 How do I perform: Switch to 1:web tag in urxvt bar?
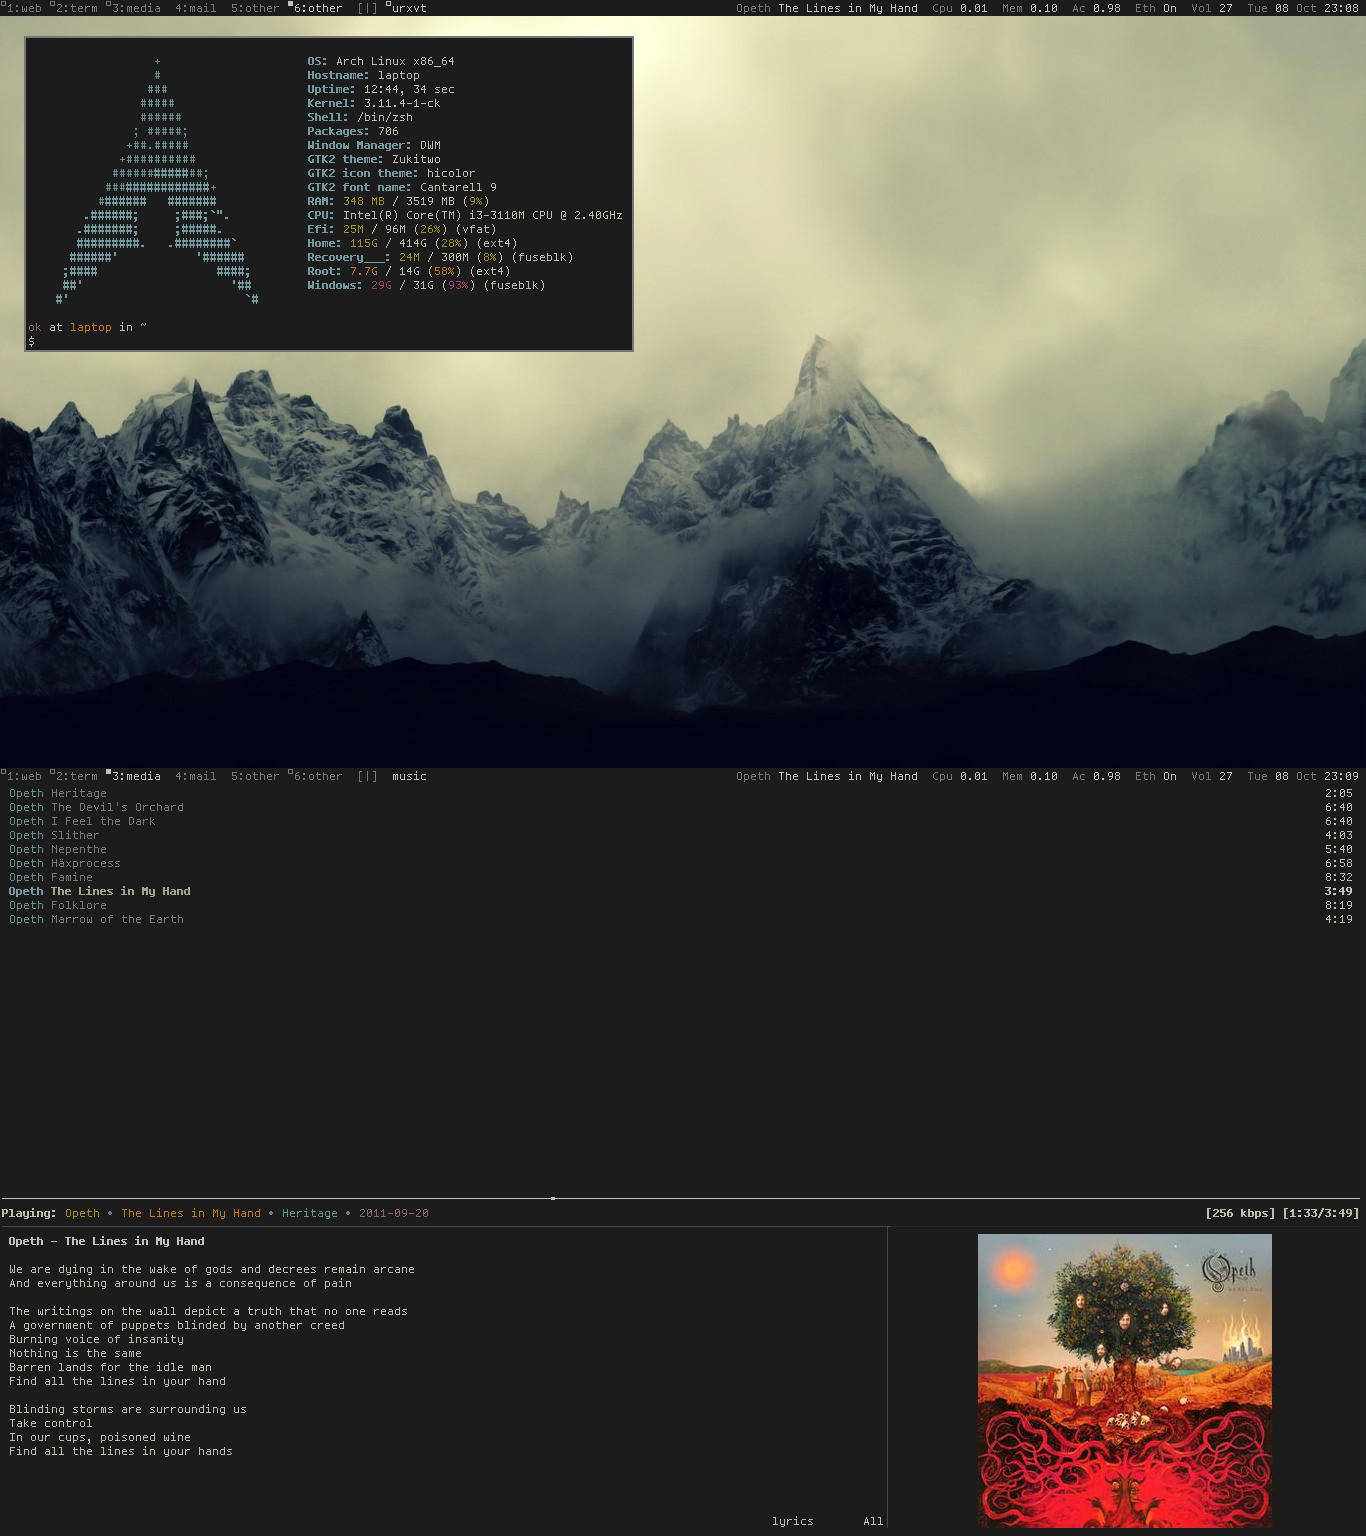23,8
